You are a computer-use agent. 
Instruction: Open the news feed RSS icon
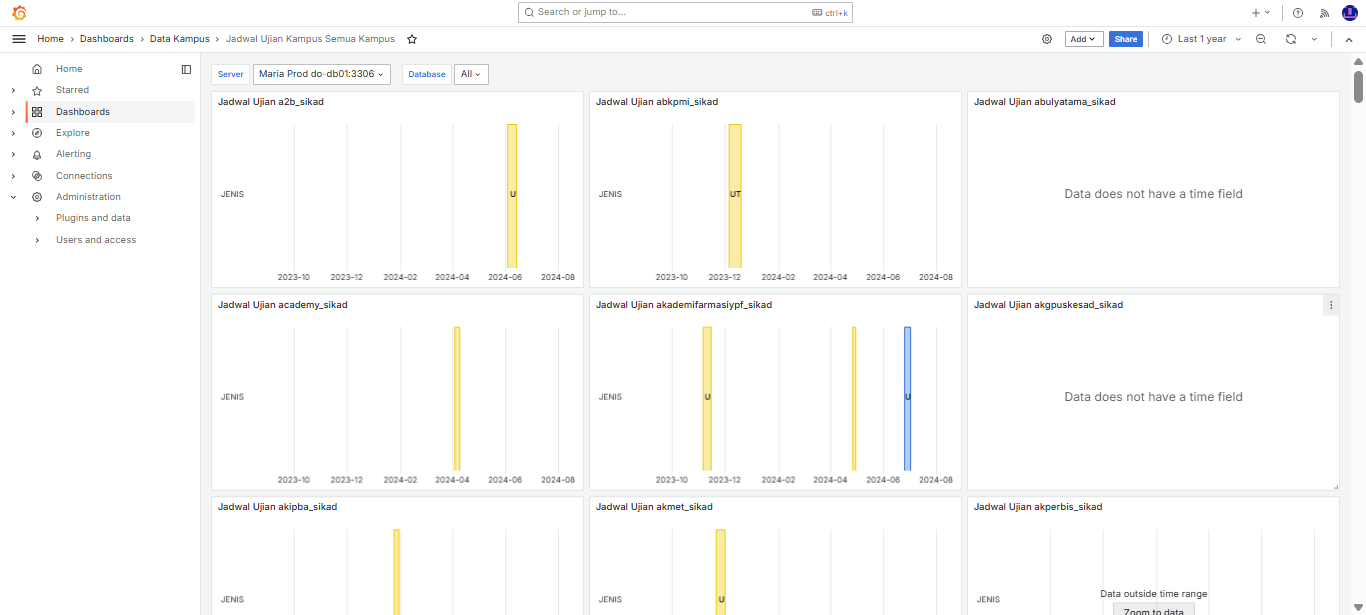[x=1325, y=13]
